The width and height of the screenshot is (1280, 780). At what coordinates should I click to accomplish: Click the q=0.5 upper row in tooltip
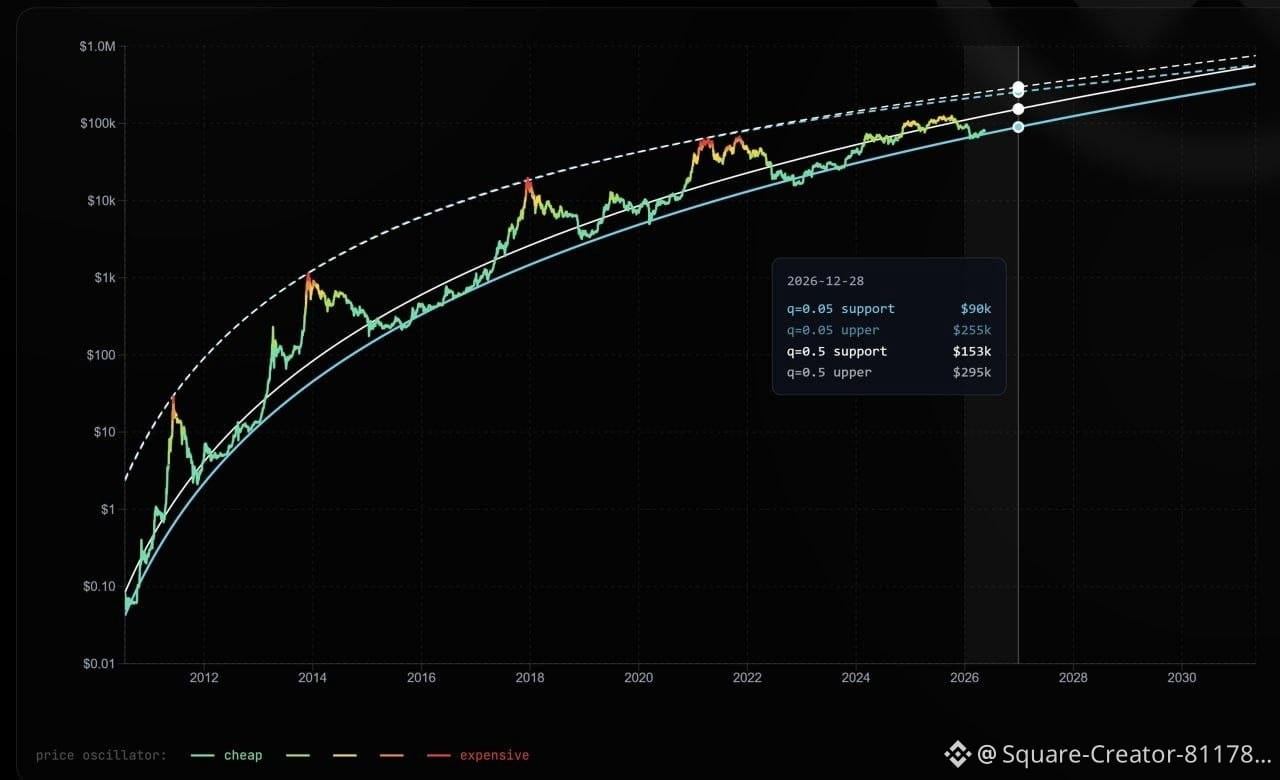click(x=889, y=372)
